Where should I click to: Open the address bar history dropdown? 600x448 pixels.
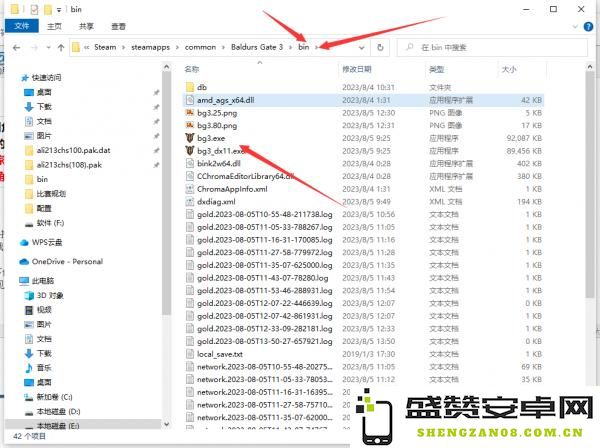(362, 47)
